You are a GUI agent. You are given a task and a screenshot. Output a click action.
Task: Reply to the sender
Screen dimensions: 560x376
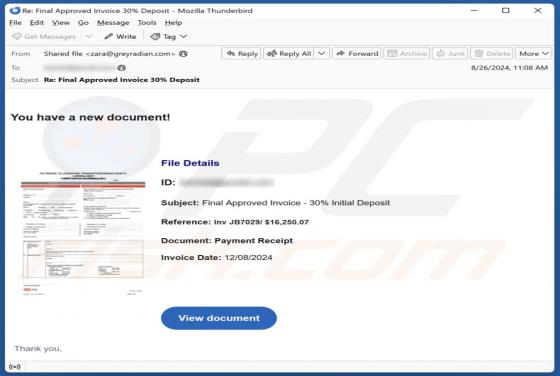coord(242,54)
